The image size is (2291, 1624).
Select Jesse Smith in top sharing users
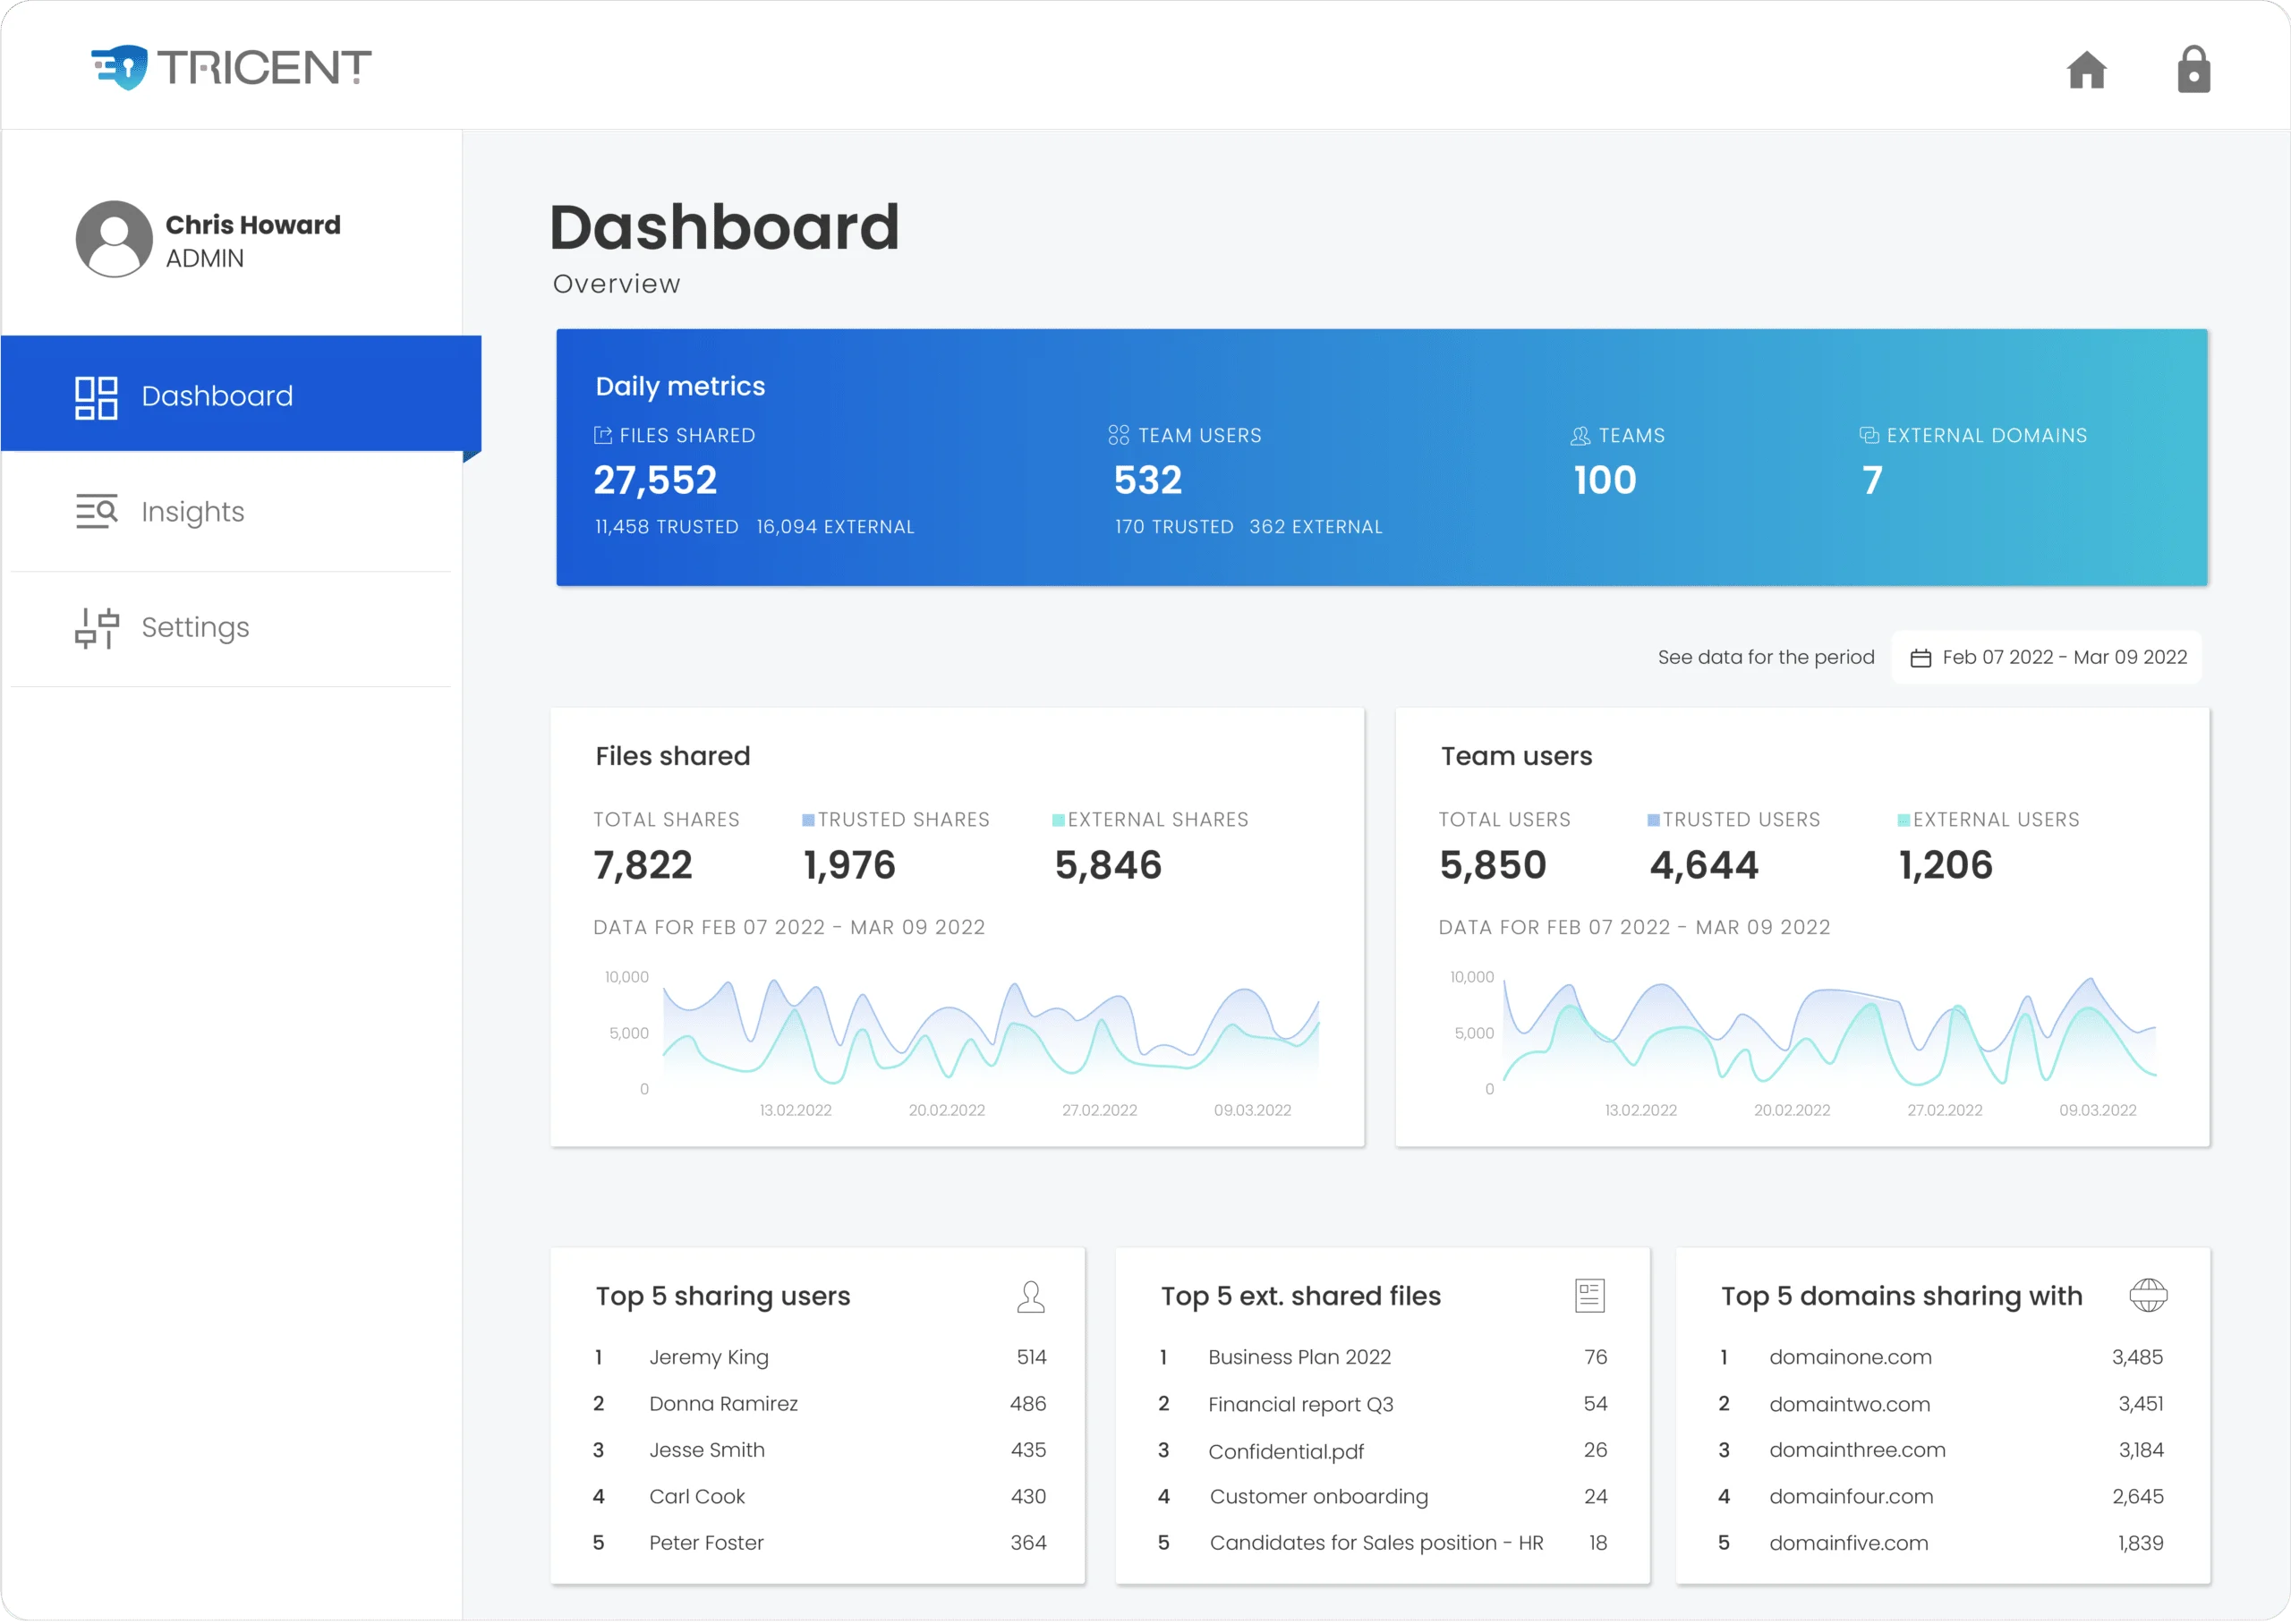click(820, 1450)
